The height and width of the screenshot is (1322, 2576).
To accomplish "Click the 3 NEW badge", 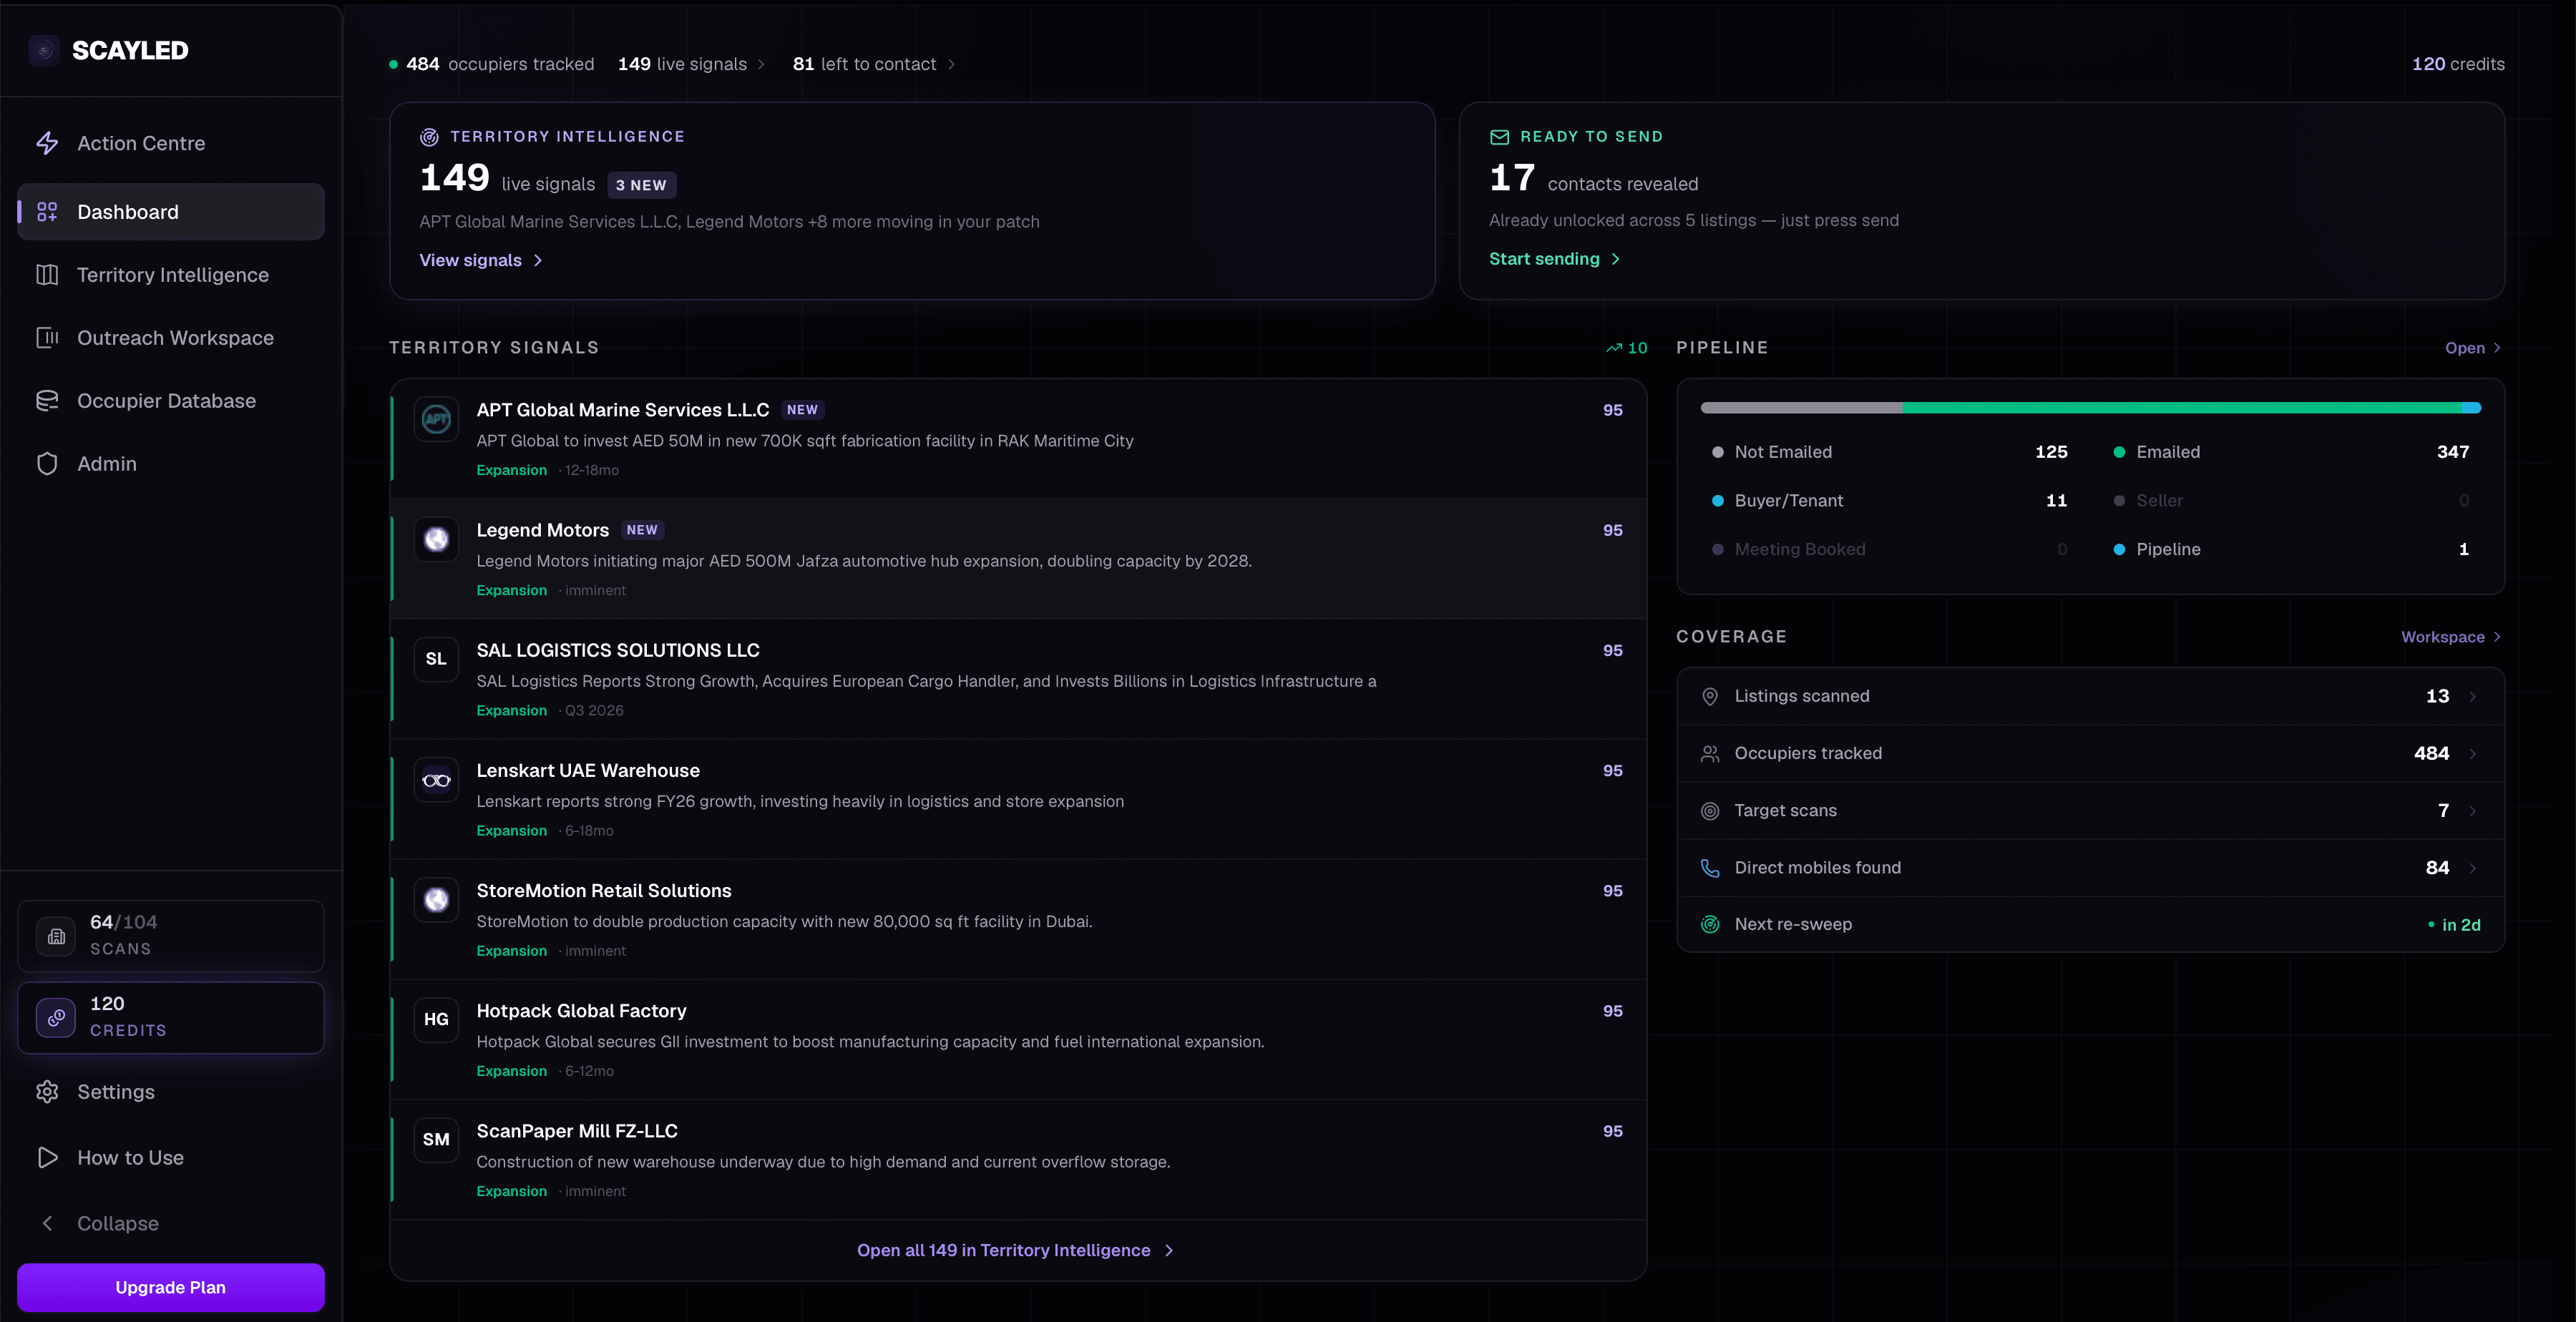I will (x=641, y=185).
